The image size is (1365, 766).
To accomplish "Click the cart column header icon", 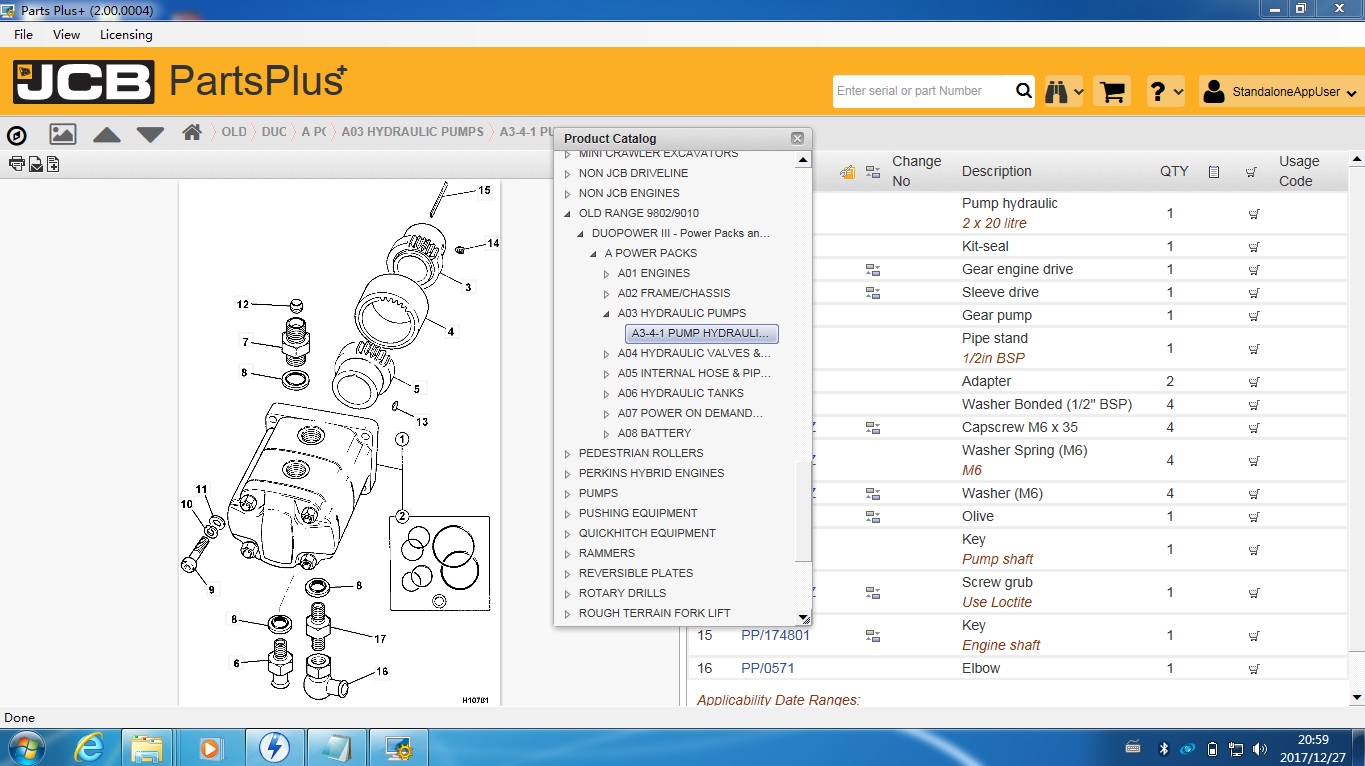I will click(x=1251, y=172).
